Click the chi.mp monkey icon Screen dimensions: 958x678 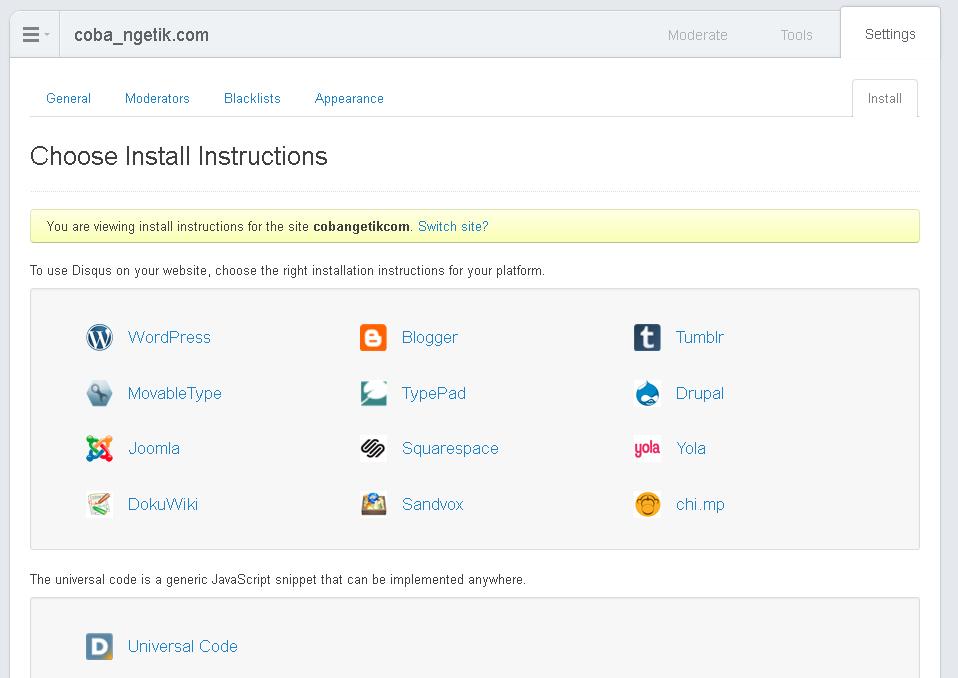tap(647, 505)
